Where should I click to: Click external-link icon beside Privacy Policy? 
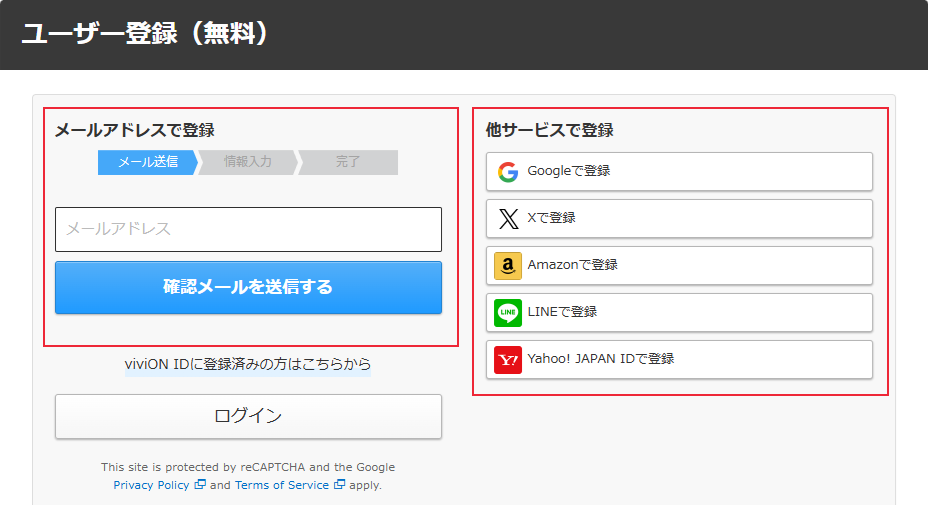pos(200,485)
